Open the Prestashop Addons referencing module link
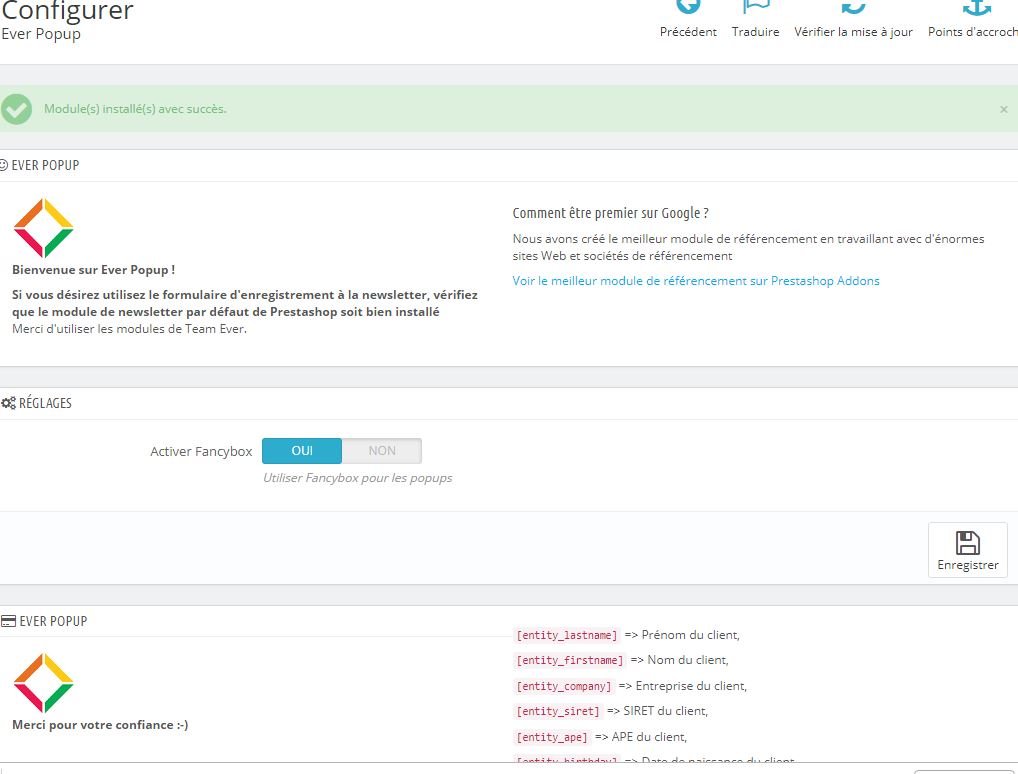Screen dimensions: 1018x774 (x=696, y=281)
